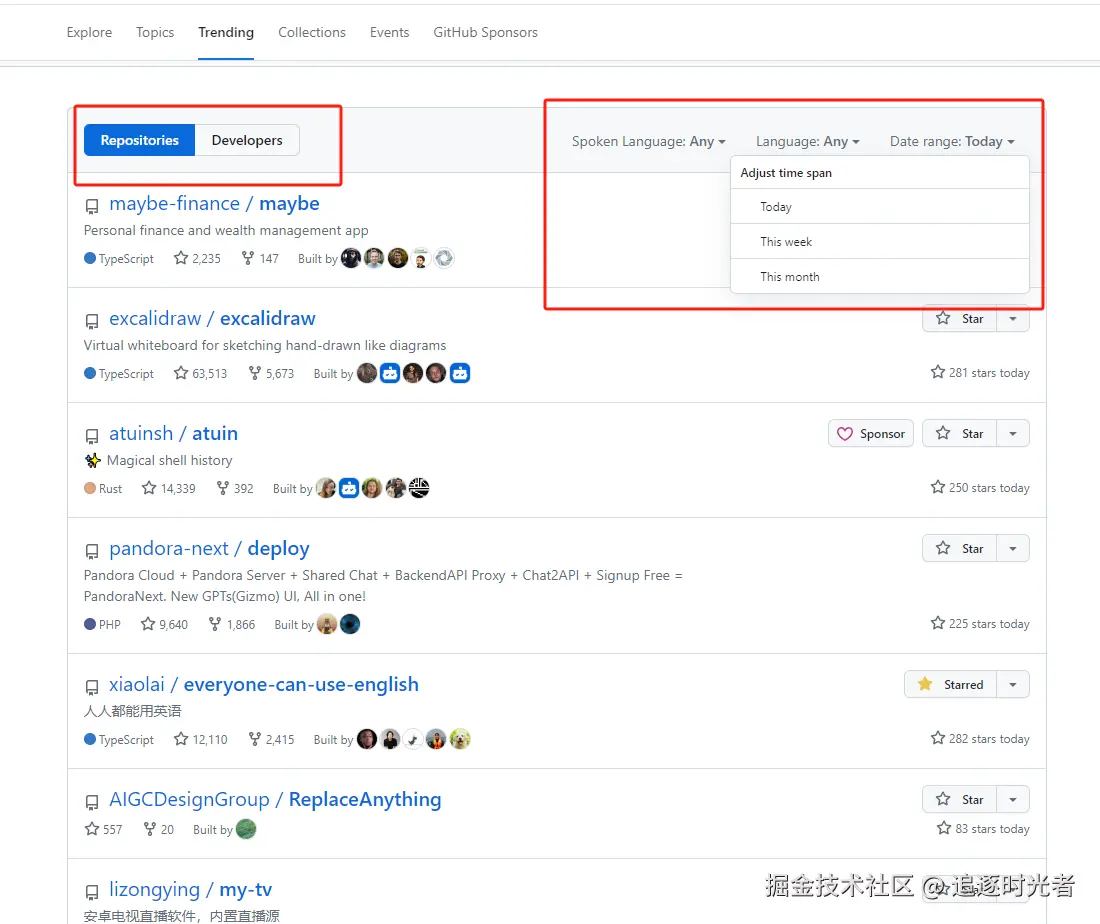
Task: View 14,339 stargazers of atuin
Action: [x=168, y=488]
